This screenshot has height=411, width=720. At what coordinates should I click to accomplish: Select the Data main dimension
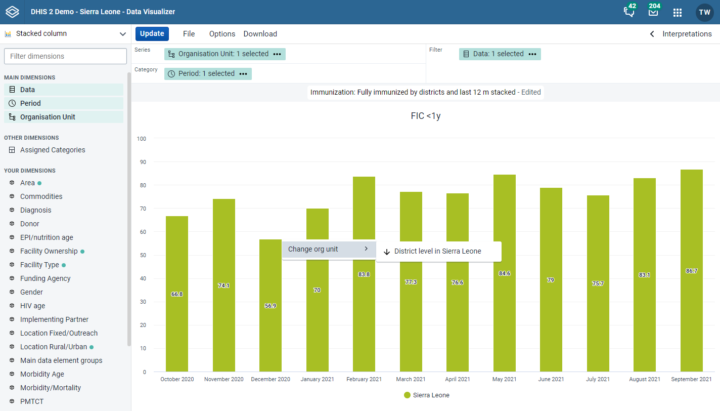tap(63, 90)
